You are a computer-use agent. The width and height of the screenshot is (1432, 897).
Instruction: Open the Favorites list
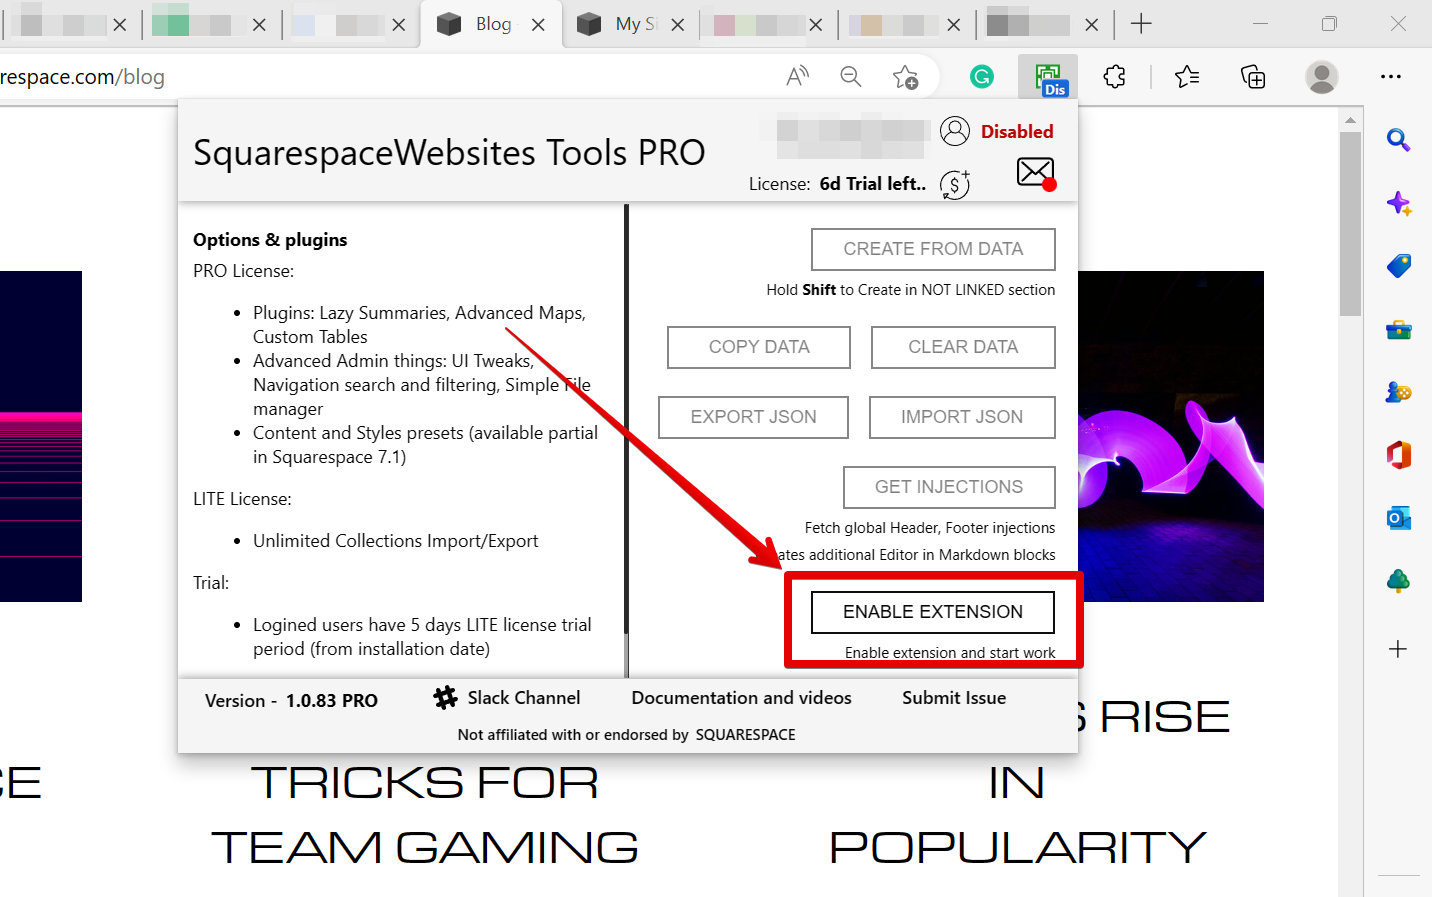click(1187, 77)
